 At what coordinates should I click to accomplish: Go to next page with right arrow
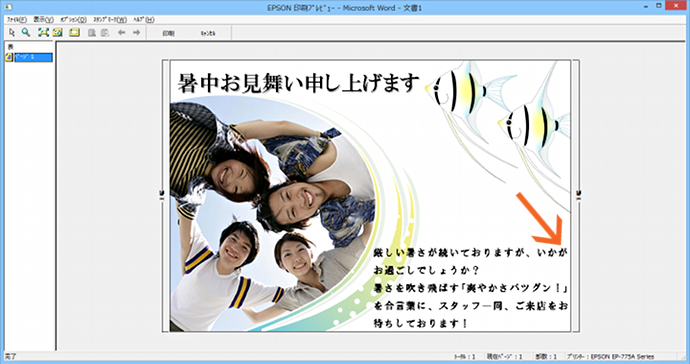[136, 33]
